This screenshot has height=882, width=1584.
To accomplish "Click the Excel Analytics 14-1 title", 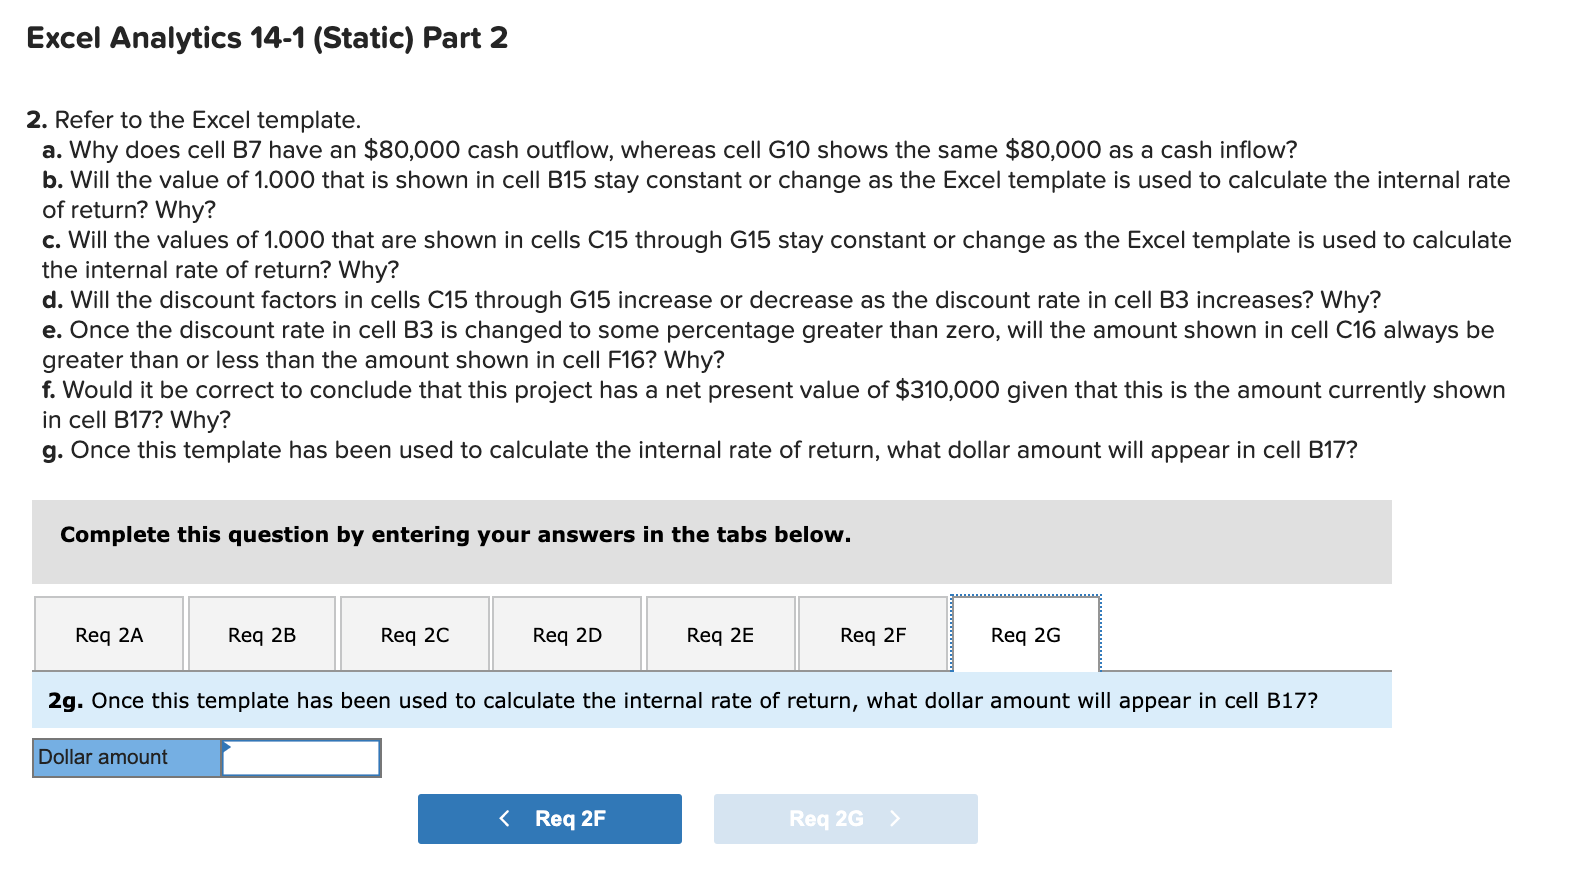I will coord(266,38).
